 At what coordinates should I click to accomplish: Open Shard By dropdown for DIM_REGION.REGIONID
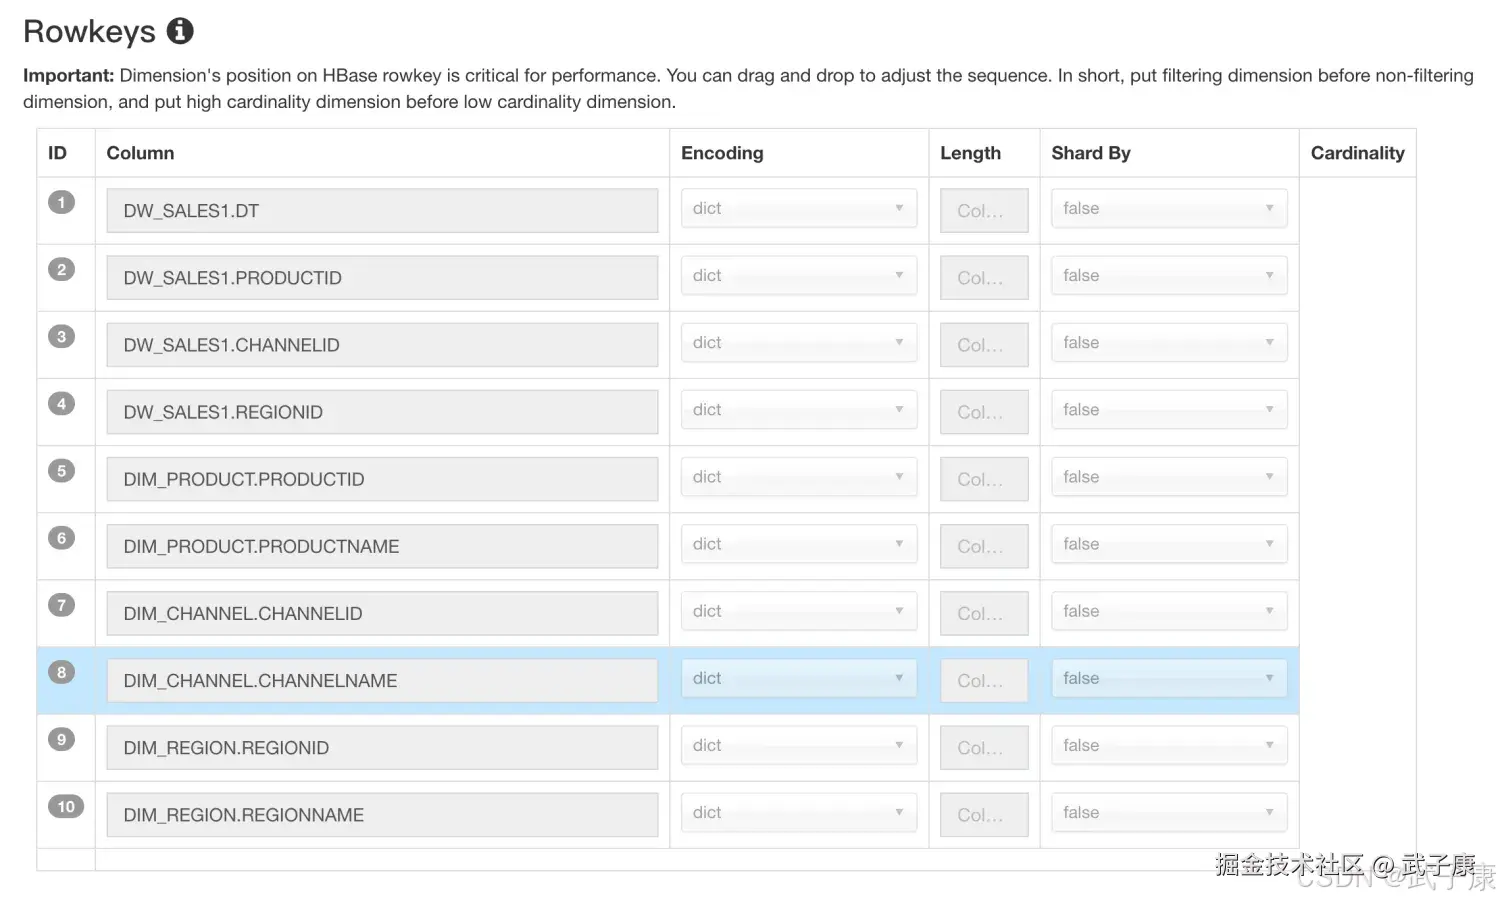tap(1168, 745)
